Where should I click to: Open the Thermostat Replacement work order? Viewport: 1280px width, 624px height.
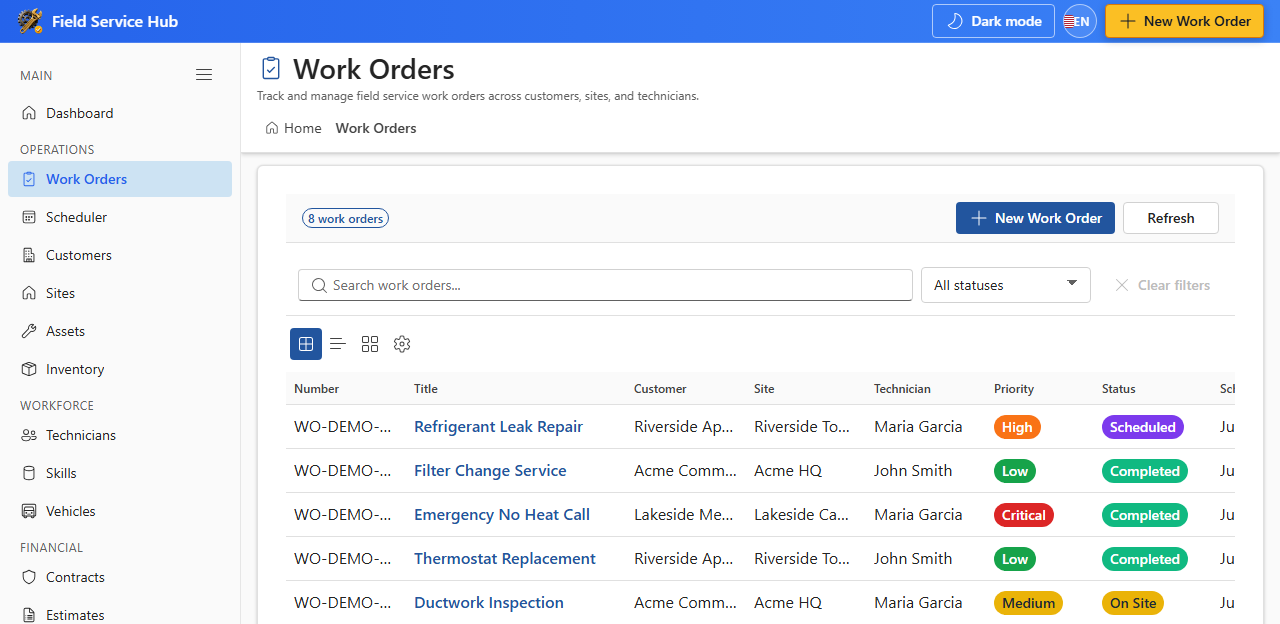[x=505, y=559]
